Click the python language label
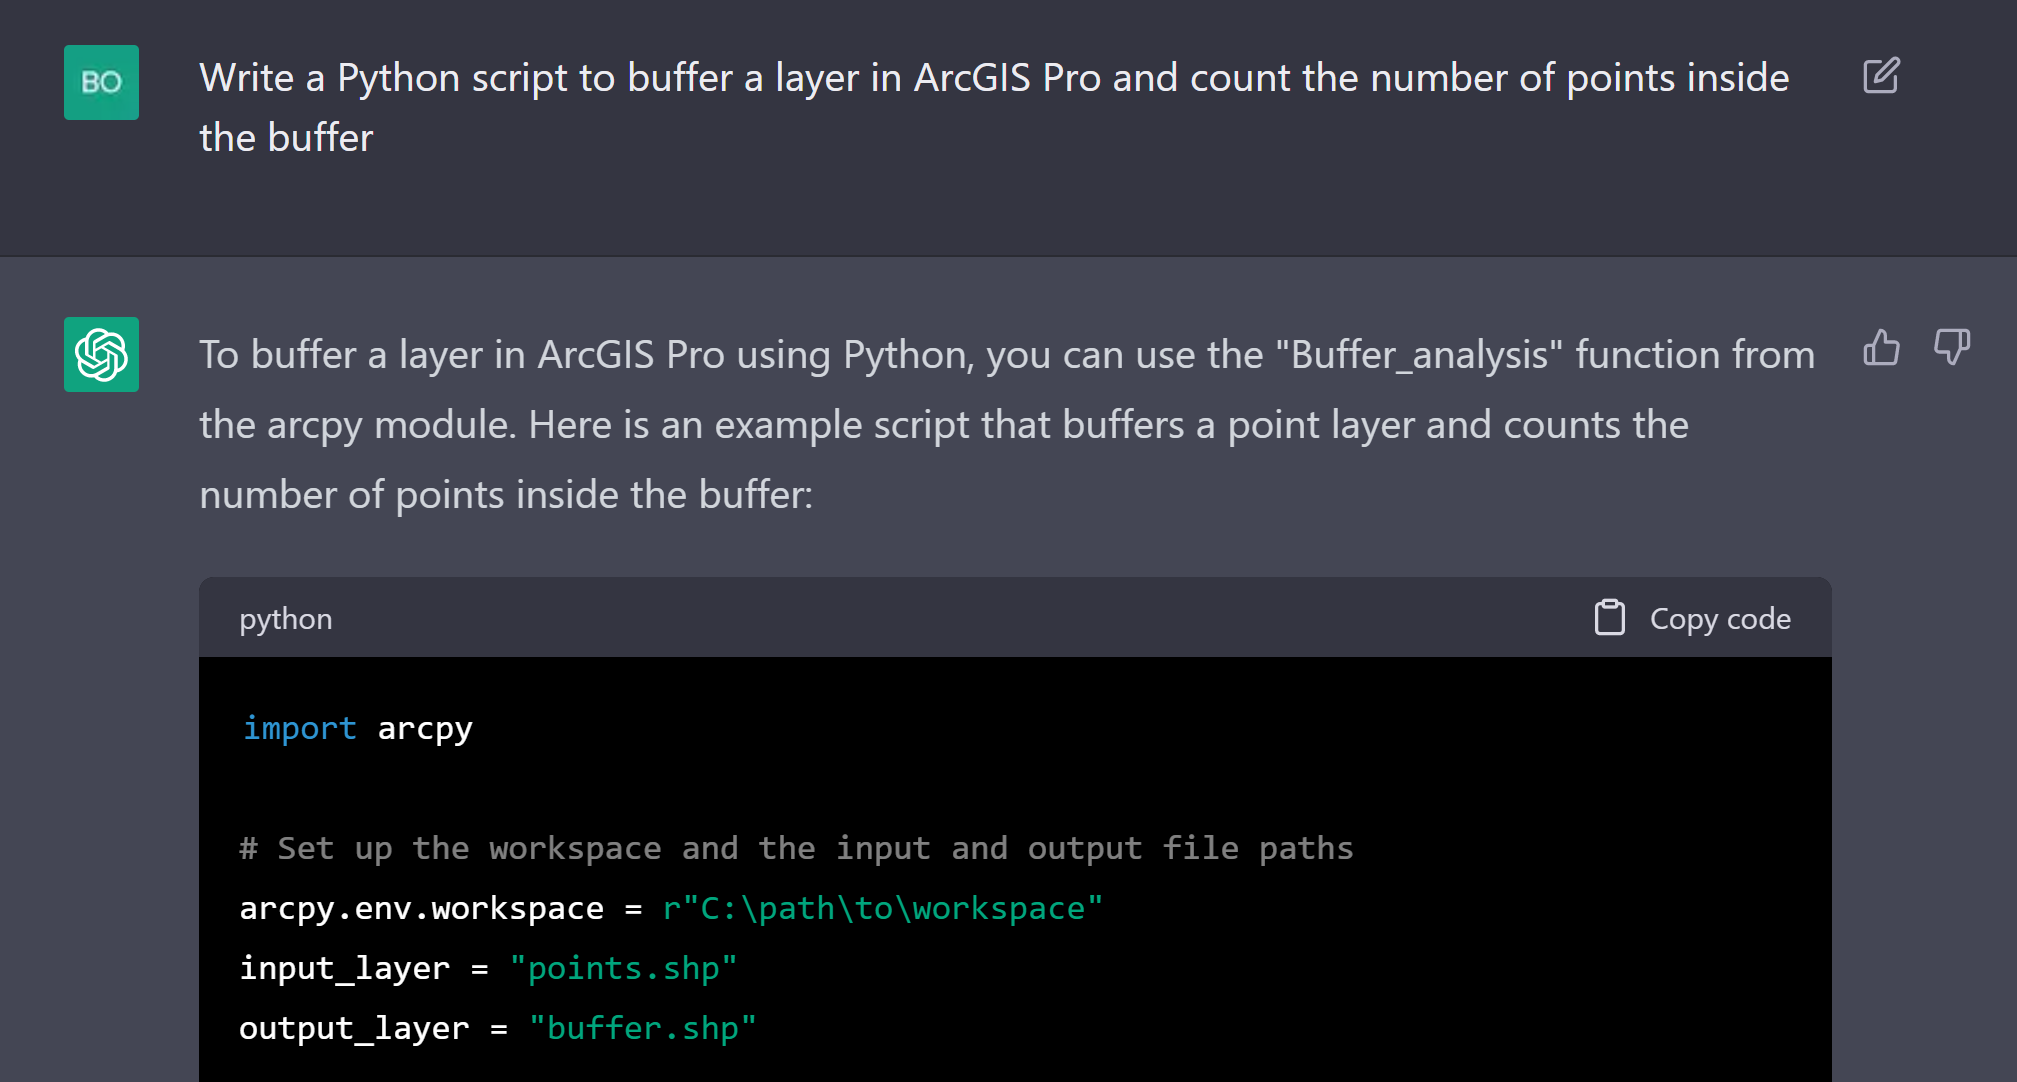The height and width of the screenshot is (1082, 2017). 285,620
